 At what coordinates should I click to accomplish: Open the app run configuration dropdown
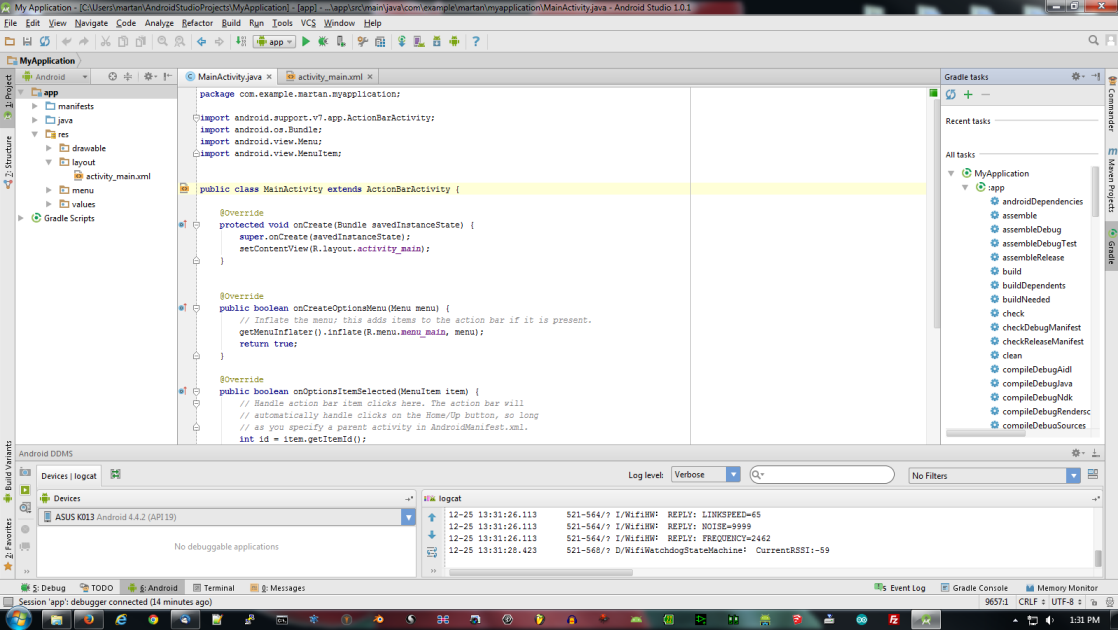275,41
